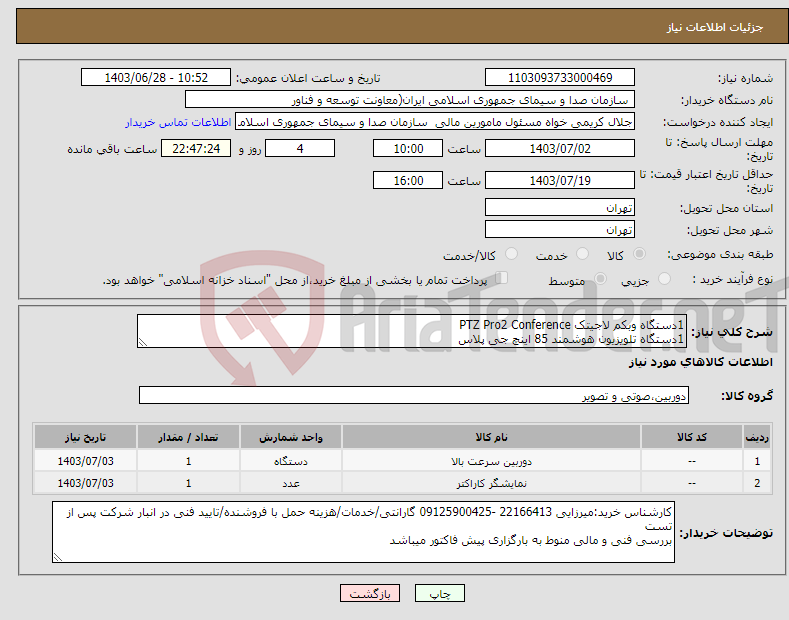Open the اطلاعات تماس خریدار link
The width and height of the screenshot is (789, 620).
click(x=178, y=122)
